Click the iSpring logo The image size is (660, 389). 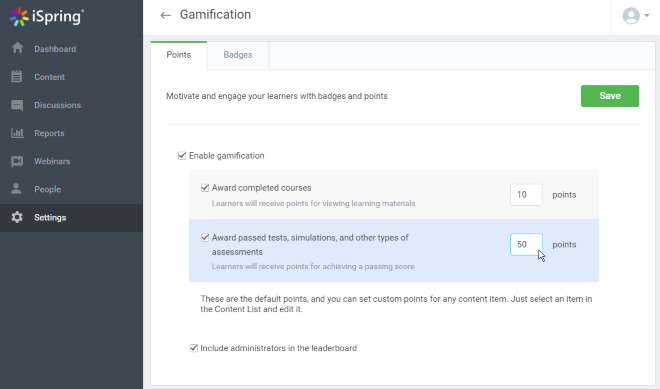click(x=46, y=17)
